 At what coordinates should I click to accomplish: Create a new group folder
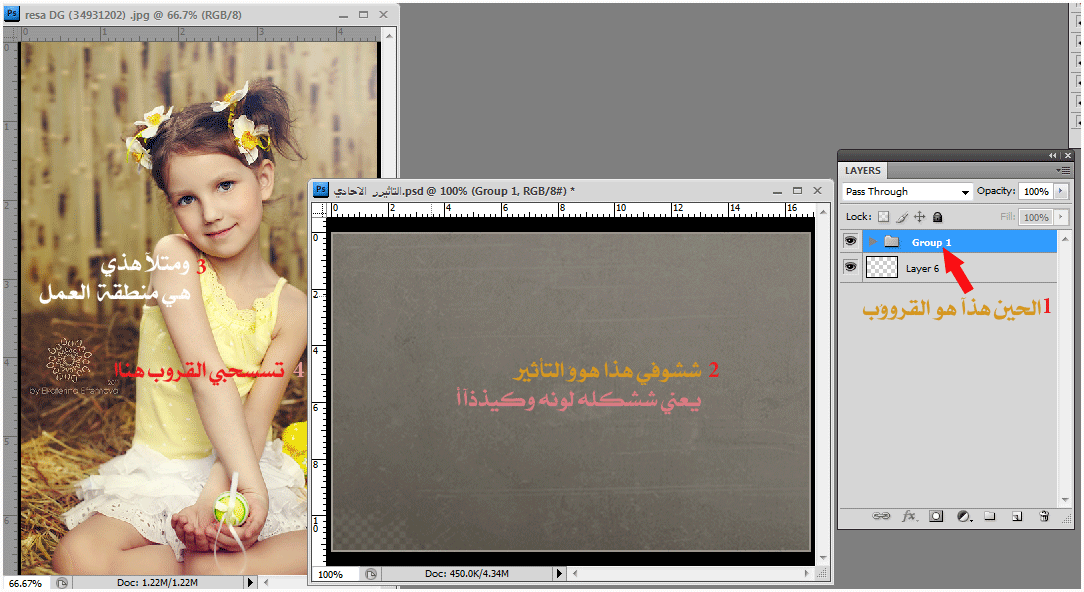(x=989, y=517)
